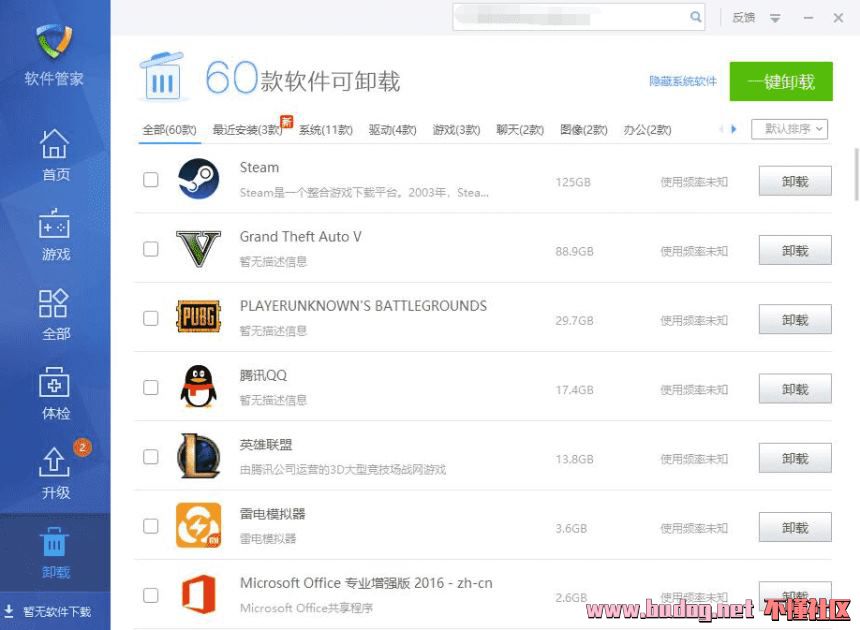Open the title bar menu triangle icon
The image size is (860, 630).
point(774,18)
